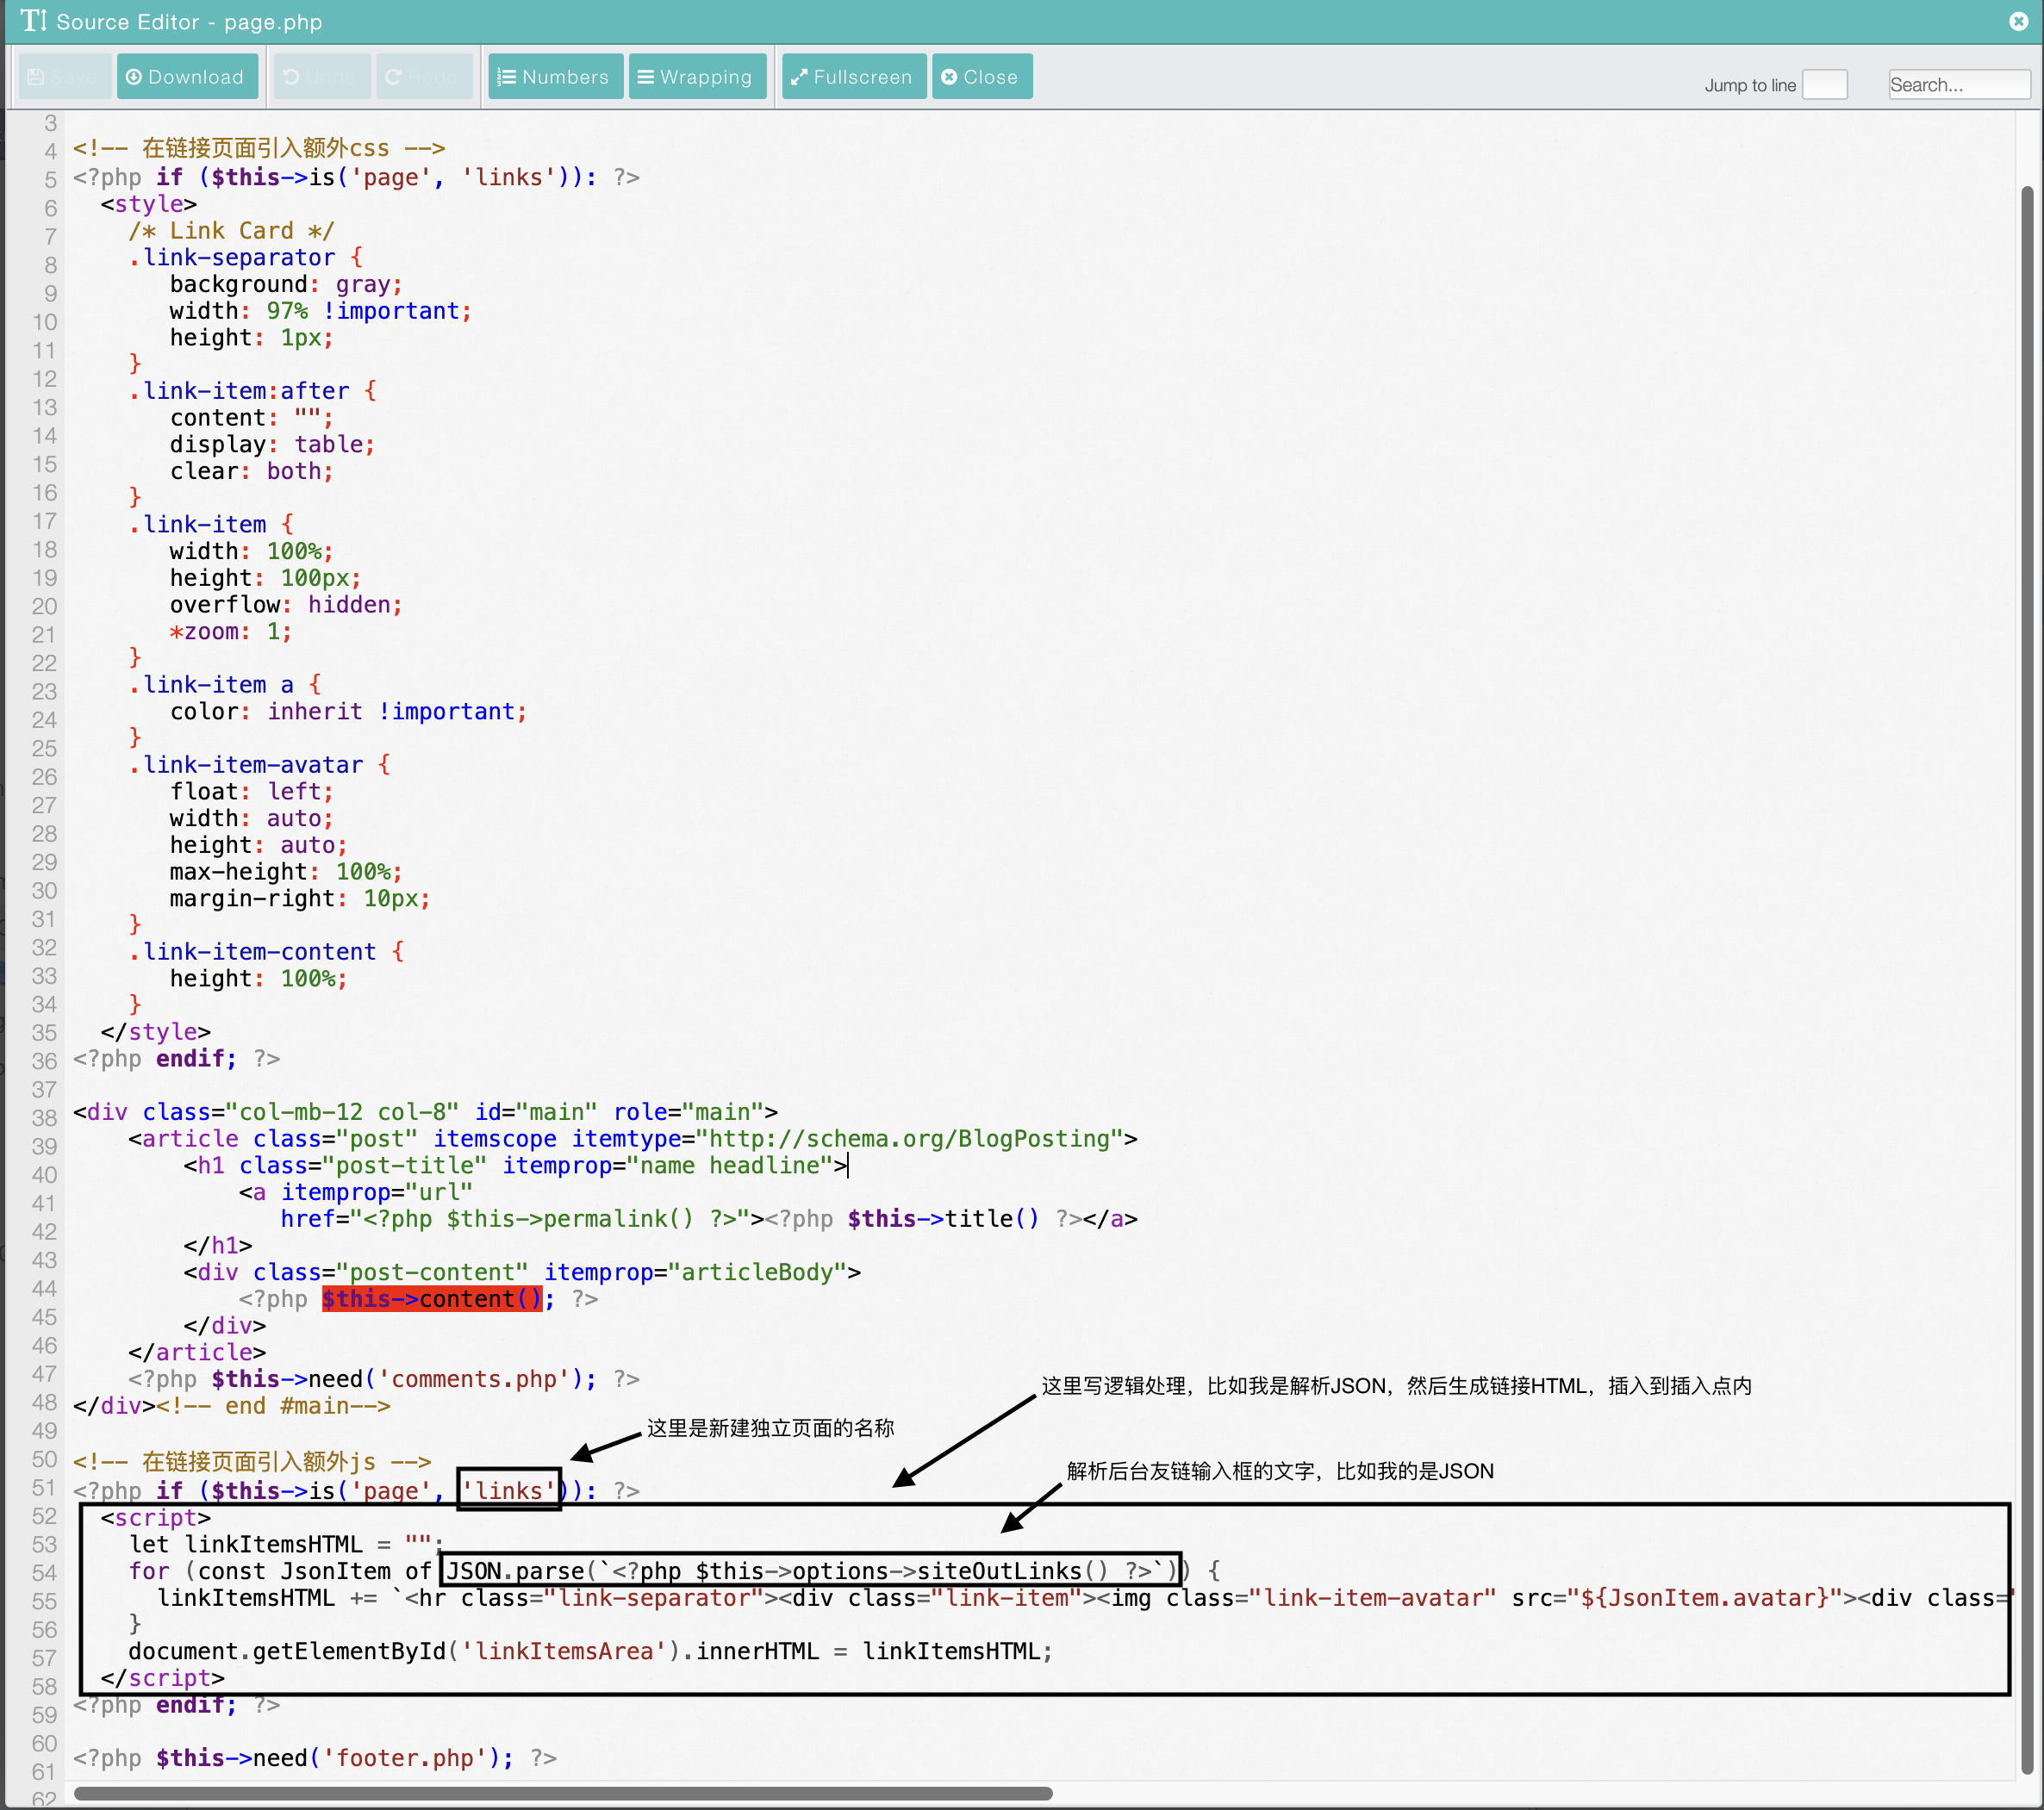The width and height of the screenshot is (2044, 1810).
Task: Click line number 20 in the gutter
Action: [x=45, y=606]
